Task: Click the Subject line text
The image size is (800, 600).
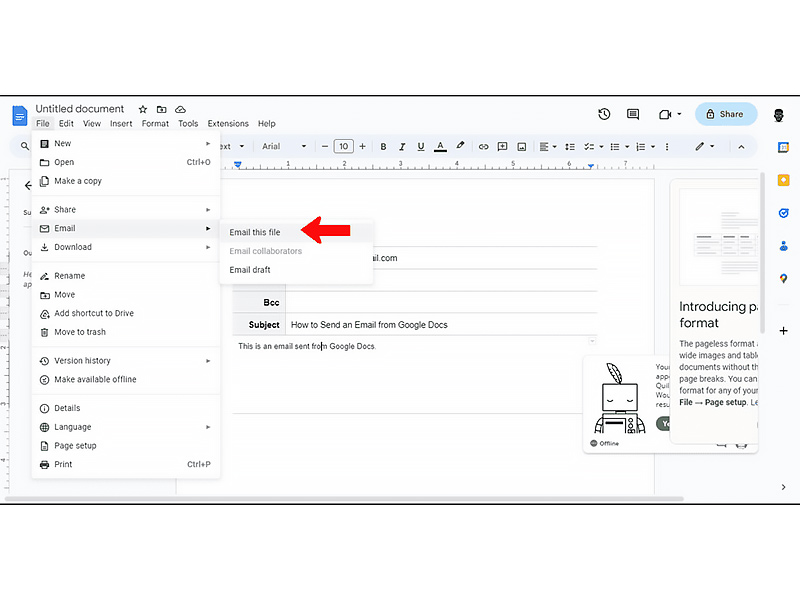Action: 369,325
